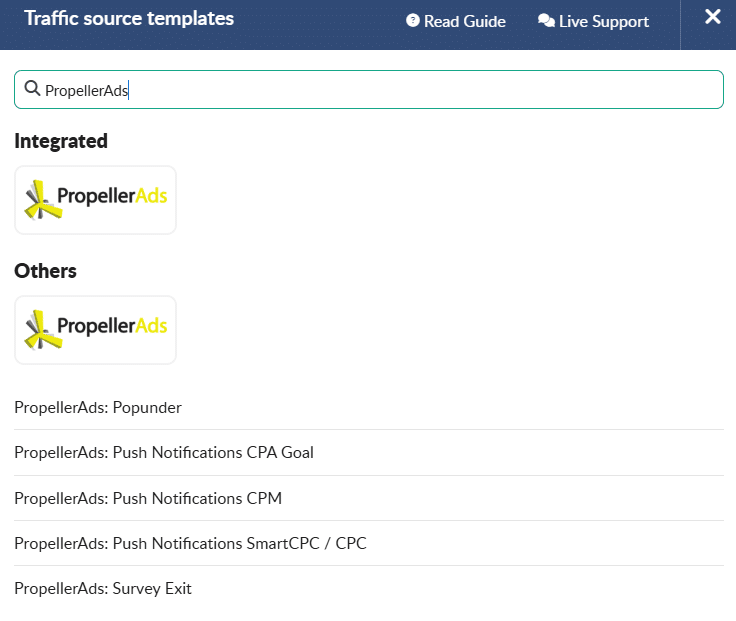This screenshot has height=621, width=736.
Task: Click the question mark Read Guide icon
Action: (x=412, y=21)
